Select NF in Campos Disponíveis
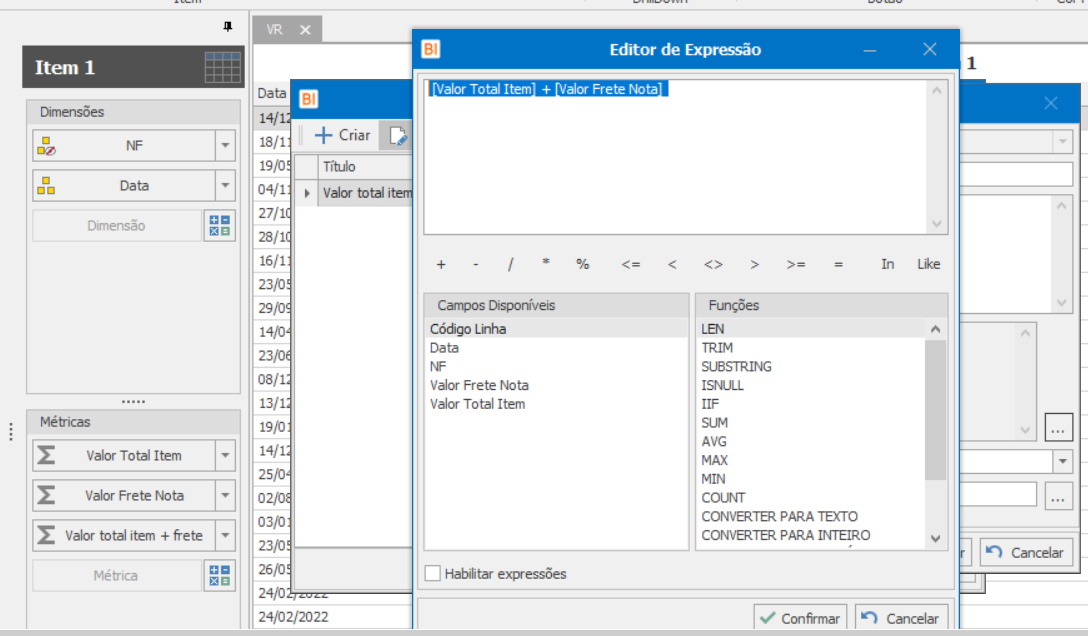This screenshot has width=1088, height=636. coord(556,367)
